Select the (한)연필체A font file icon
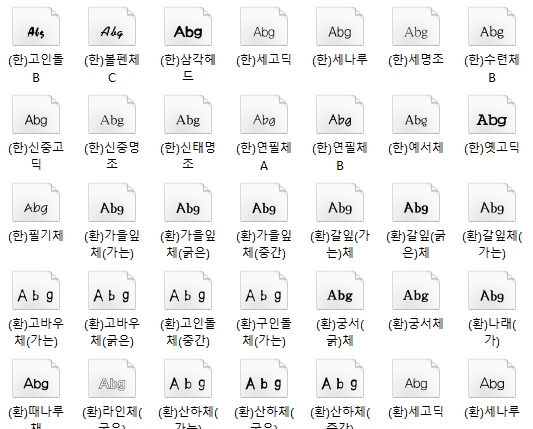Image resolution: width=533 pixels, height=429 pixels. click(264, 115)
